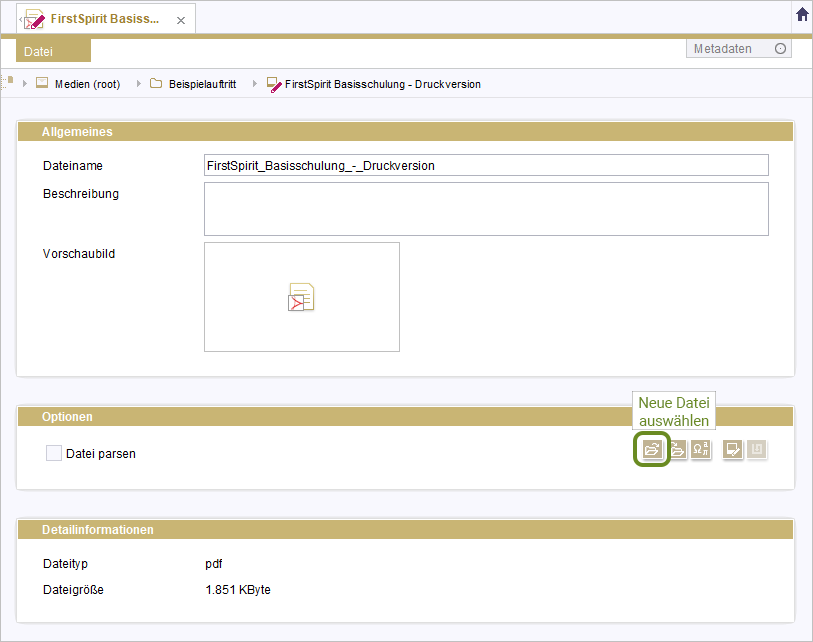The height and width of the screenshot is (642, 813).
Task: Click the PDF pencil icon on the tab
Action: [x=35, y=20]
